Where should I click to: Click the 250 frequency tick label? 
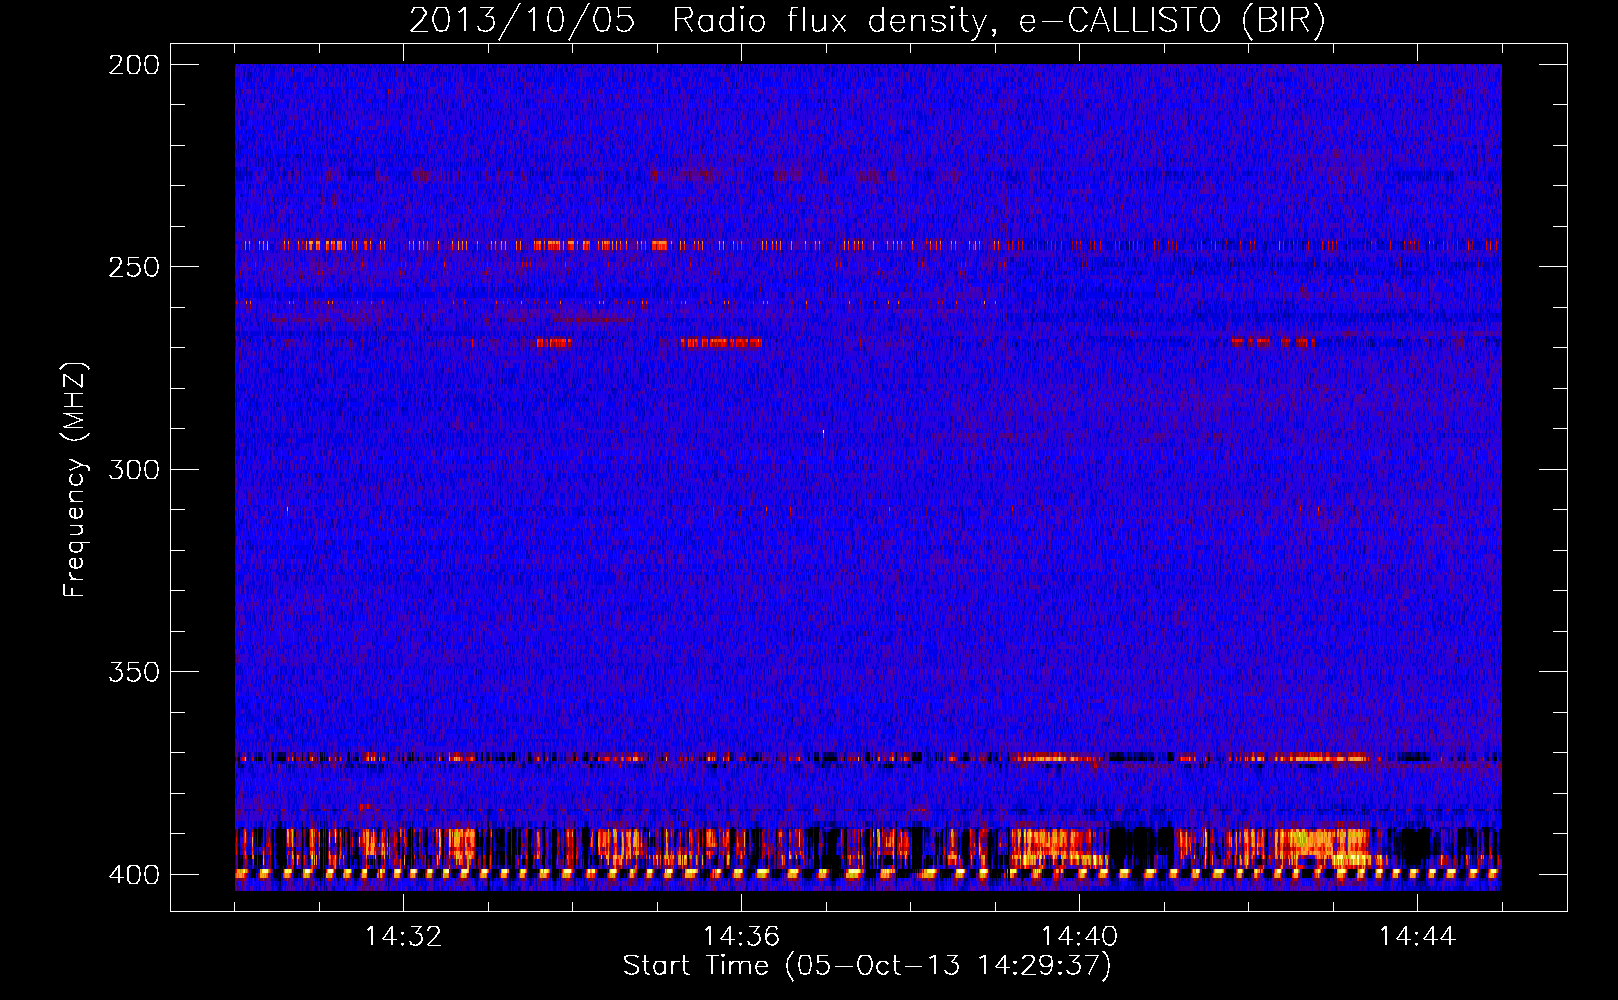(x=134, y=266)
